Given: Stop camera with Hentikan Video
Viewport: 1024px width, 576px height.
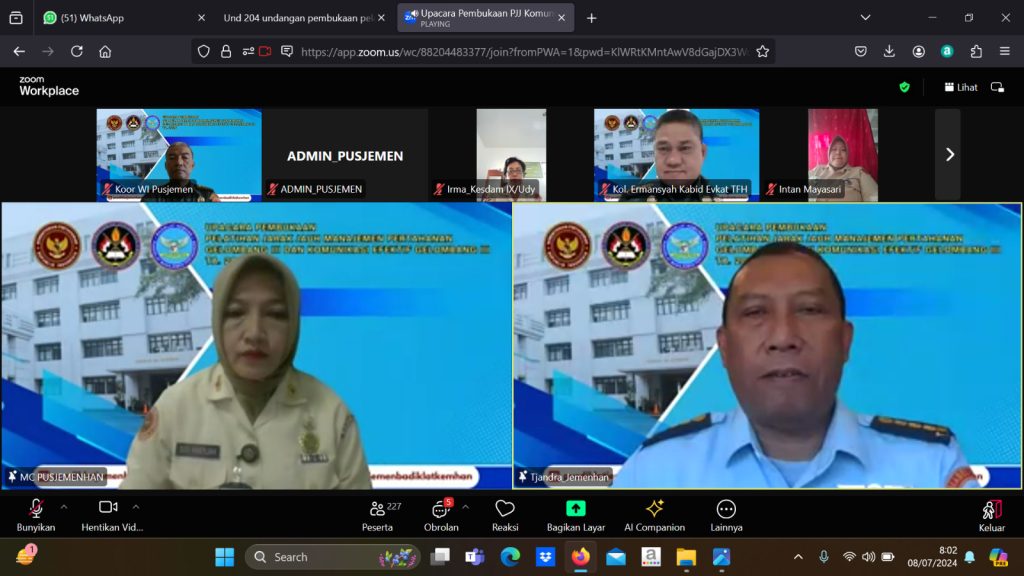Looking at the screenshot, I should pyautogui.click(x=108, y=513).
